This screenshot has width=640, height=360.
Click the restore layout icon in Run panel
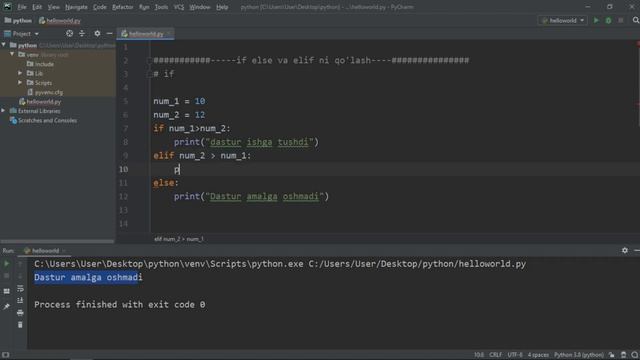pos(7,291)
